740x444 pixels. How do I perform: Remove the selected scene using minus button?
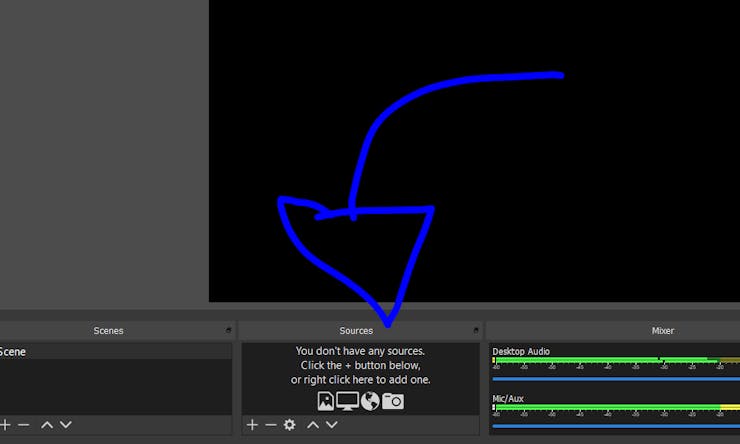click(24, 425)
